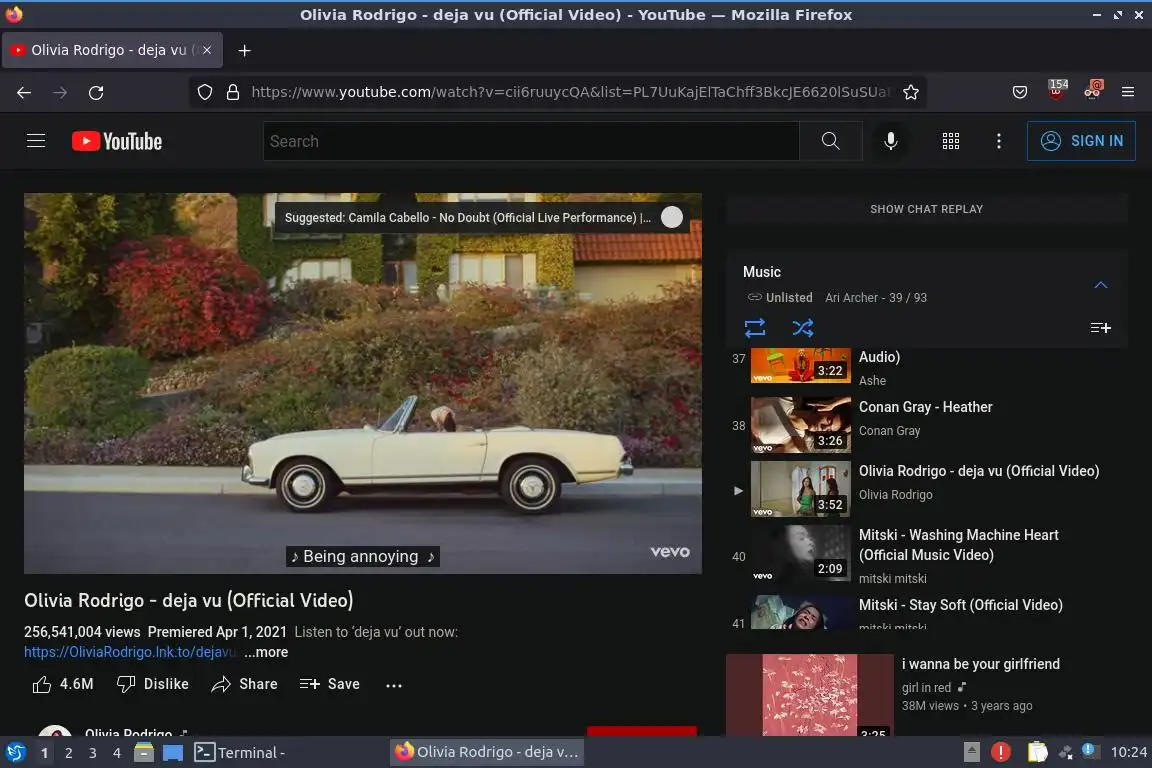This screenshot has height=768, width=1152.
Task: Close the Olivia Rodrigo tab
Action: click(x=207, y=51)
